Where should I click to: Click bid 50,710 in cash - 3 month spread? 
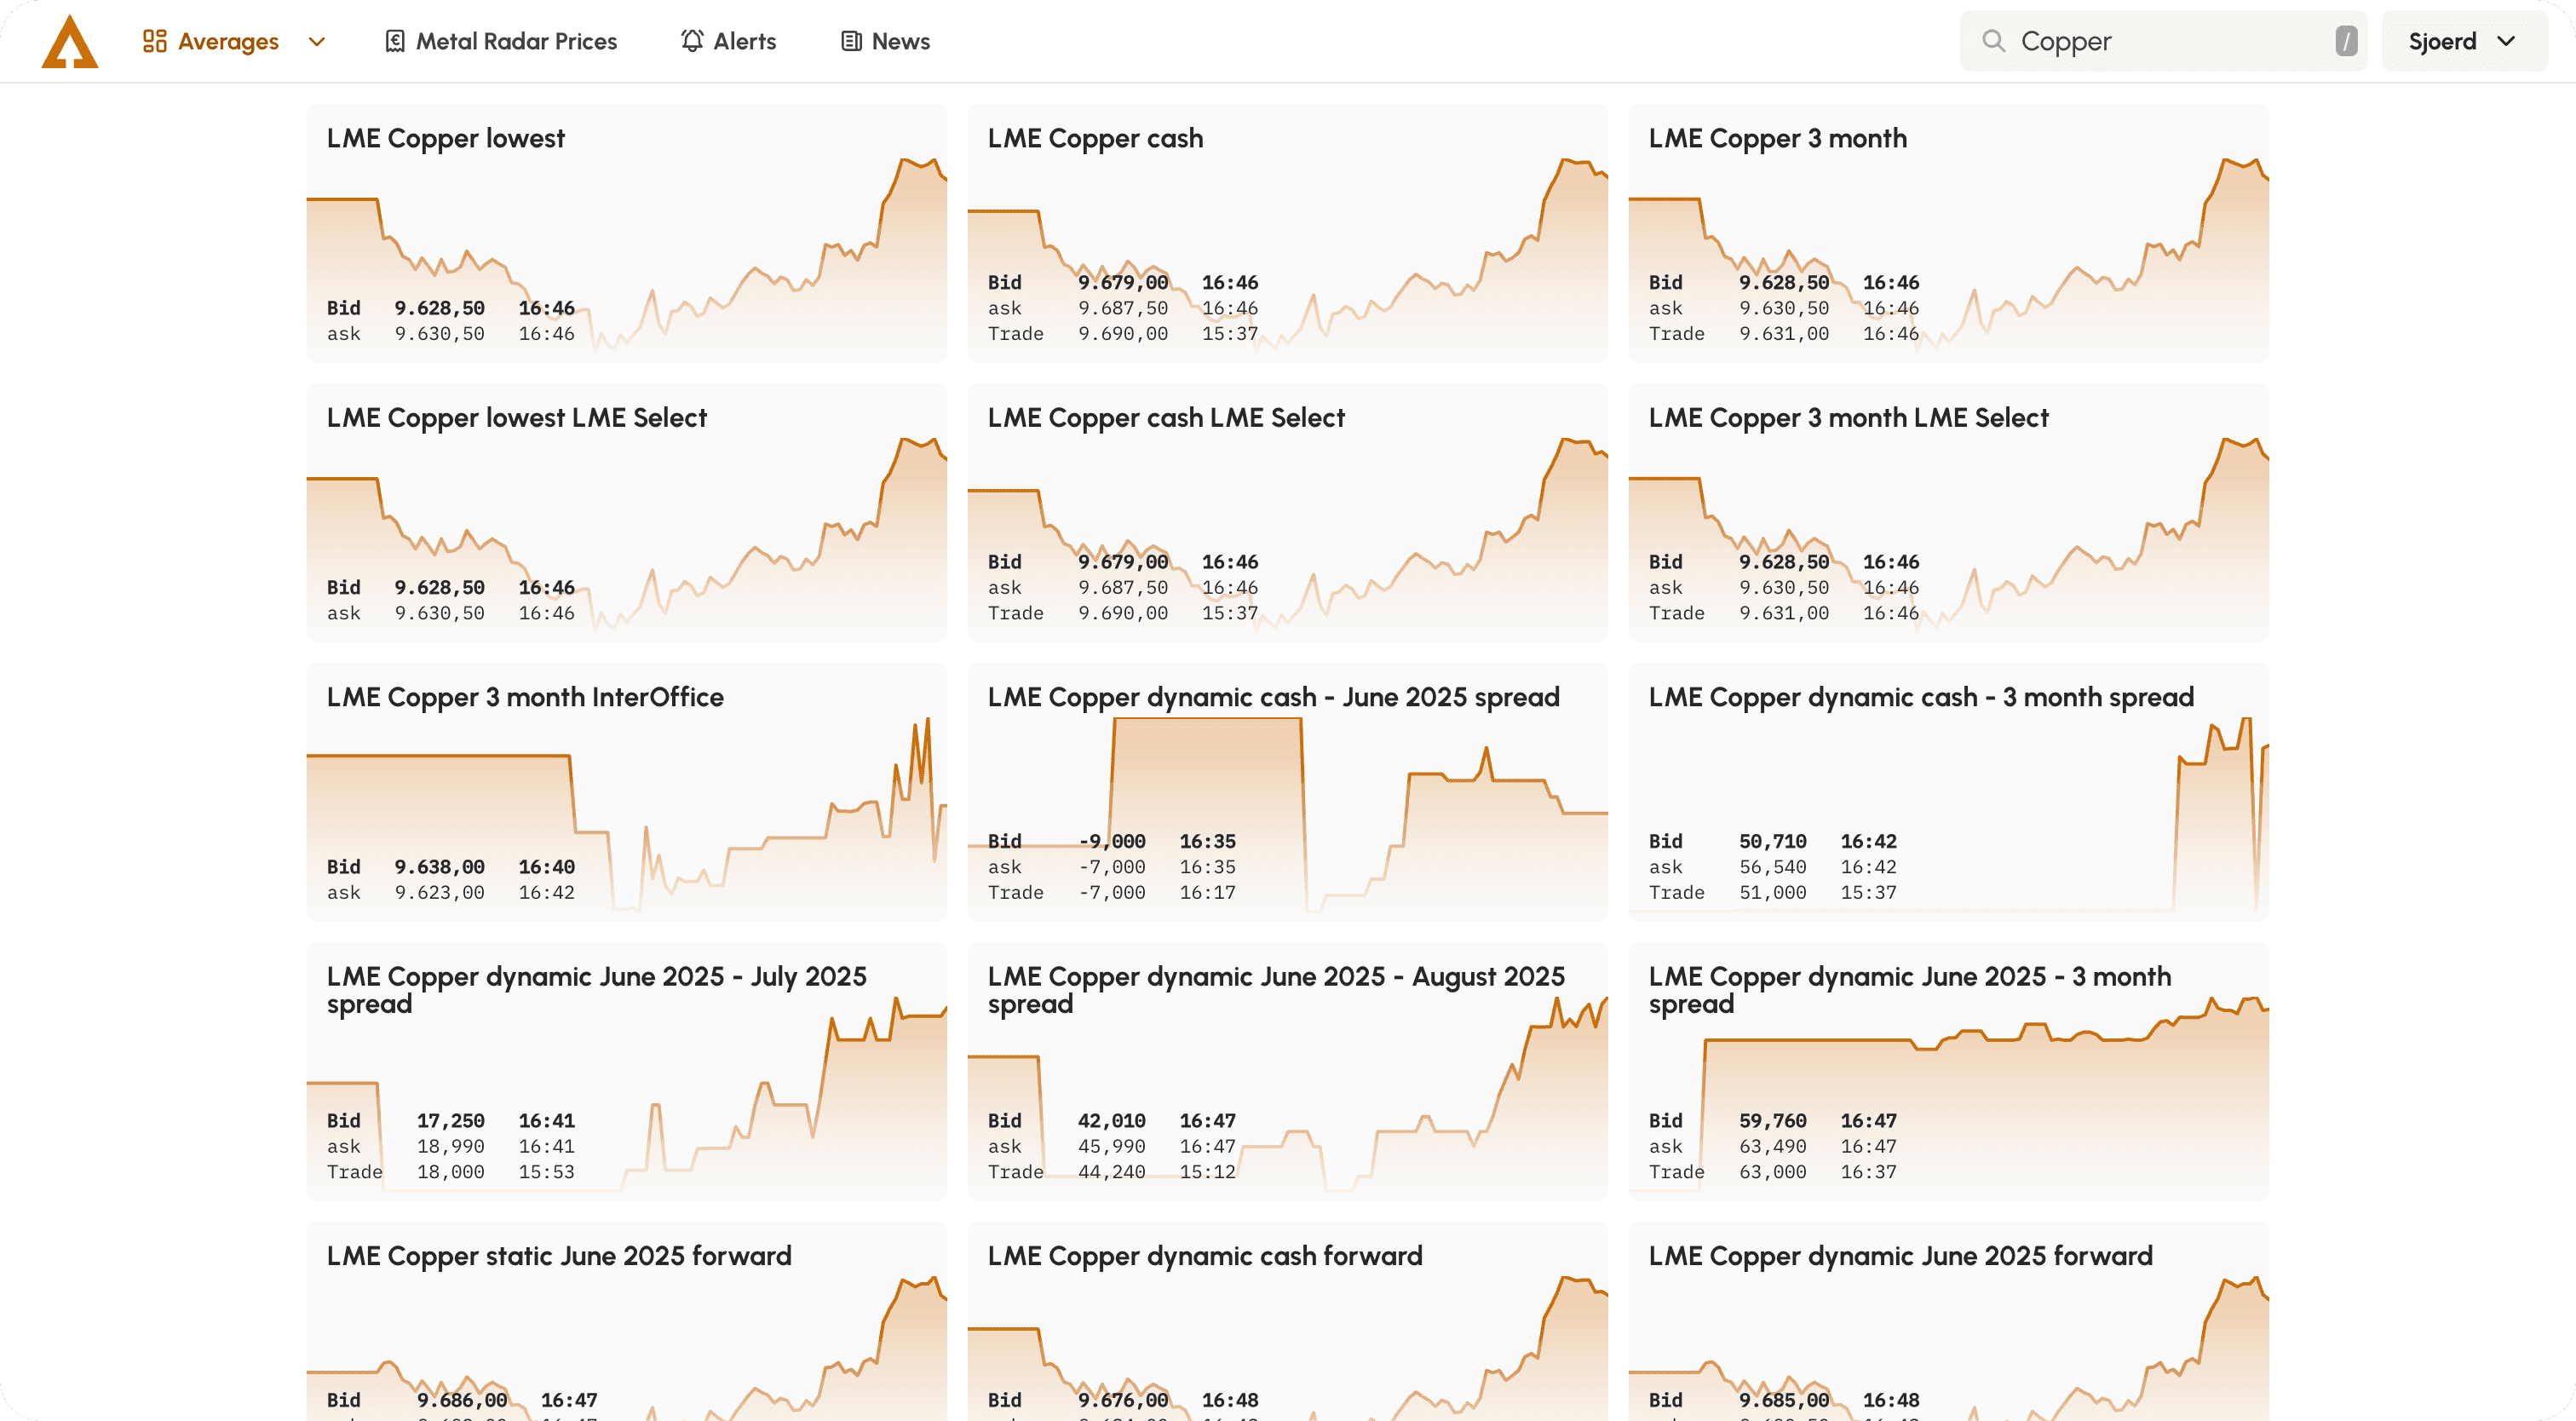pos(1773,842)
